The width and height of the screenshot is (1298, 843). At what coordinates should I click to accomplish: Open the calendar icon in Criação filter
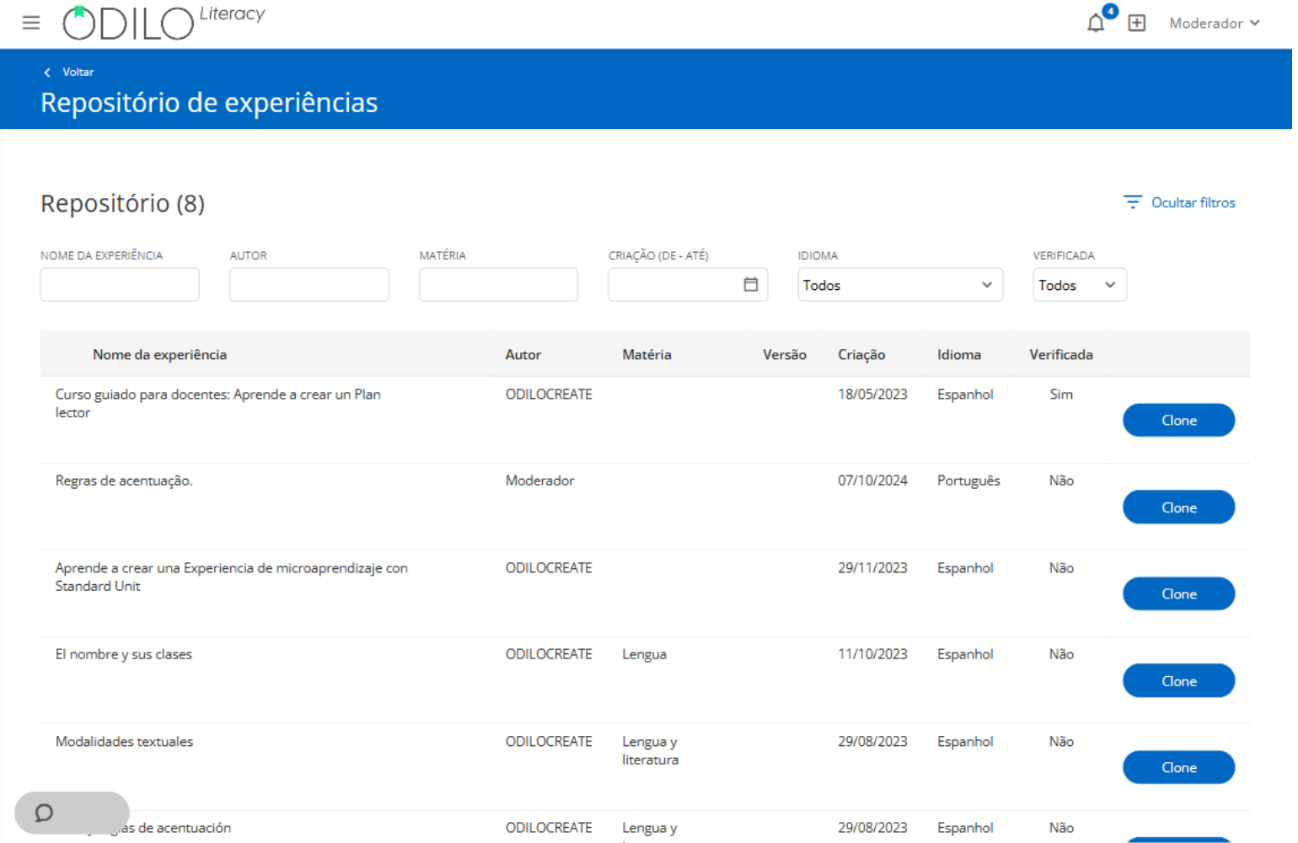tap(751, 284)
